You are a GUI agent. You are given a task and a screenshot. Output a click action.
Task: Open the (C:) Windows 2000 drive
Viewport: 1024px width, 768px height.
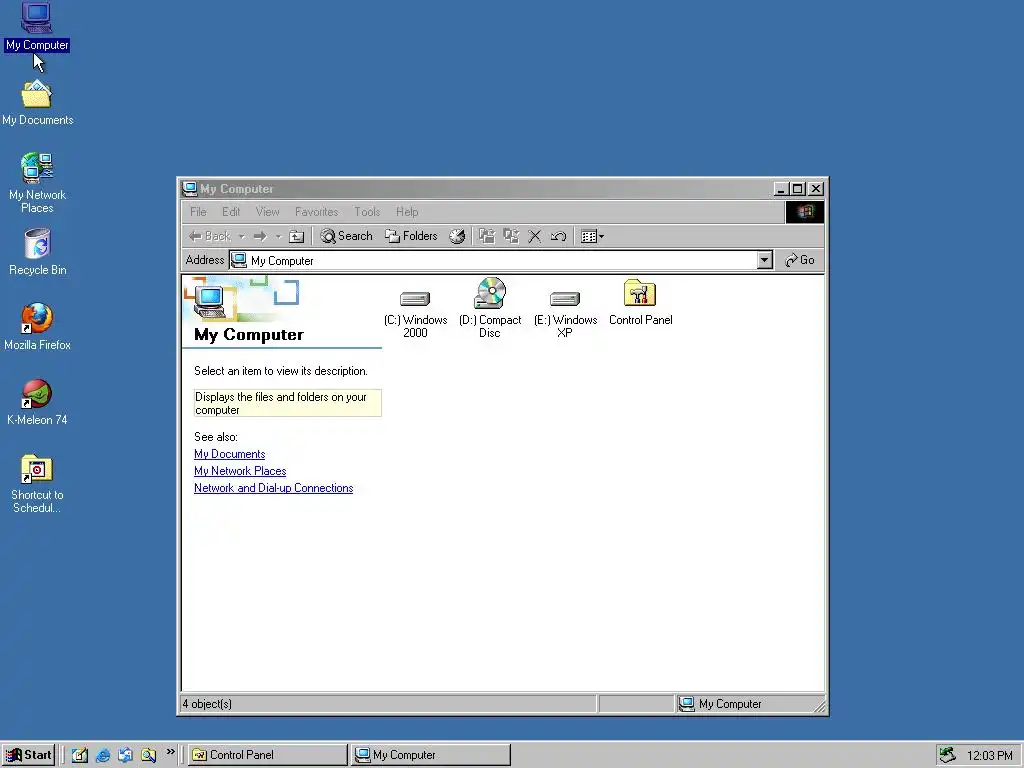click(415, 313)
